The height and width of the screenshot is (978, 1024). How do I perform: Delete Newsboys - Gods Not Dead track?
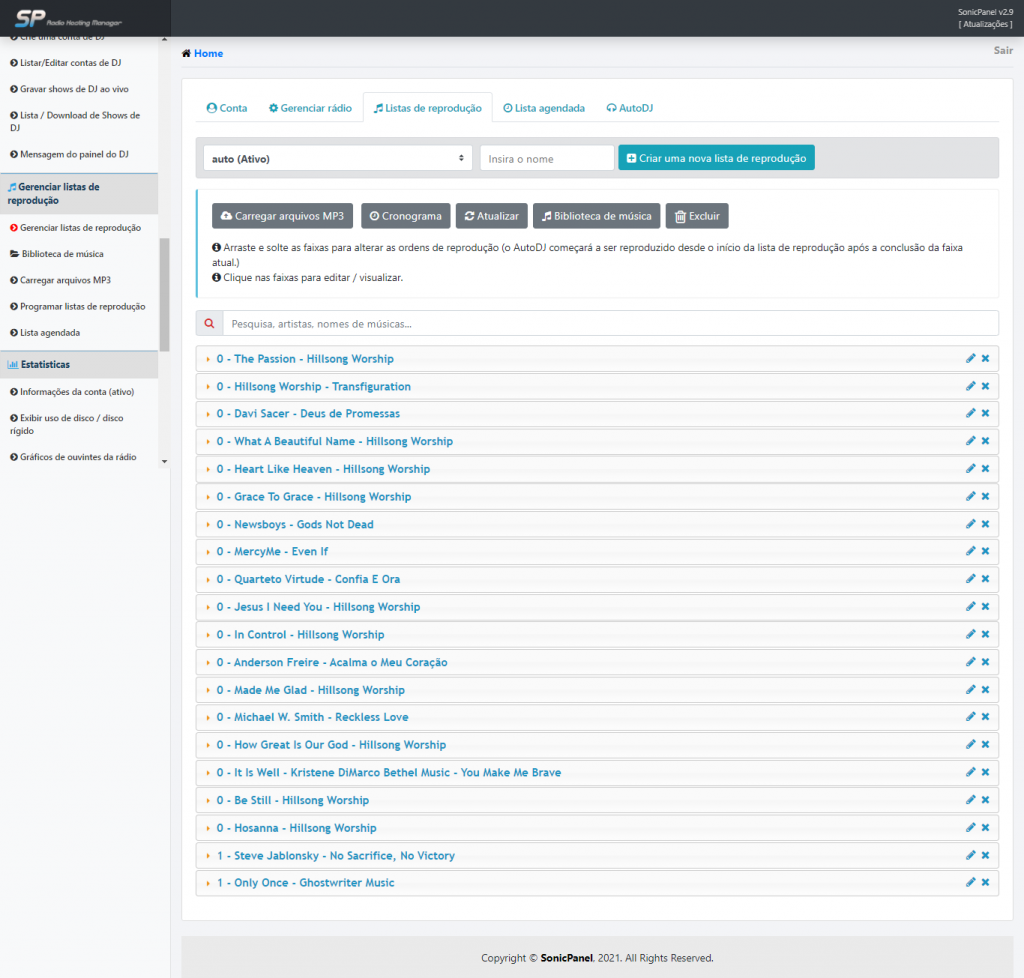[x=985, y=524]
